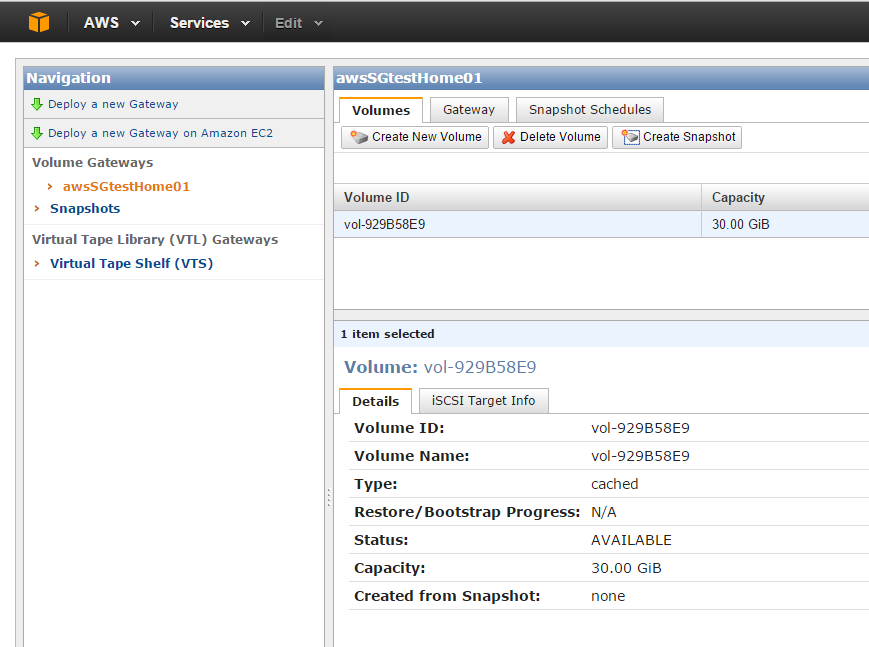This screenshot has width=869, height=647.
Task: Select the Details tab
Action: click(x=375, y=401)
